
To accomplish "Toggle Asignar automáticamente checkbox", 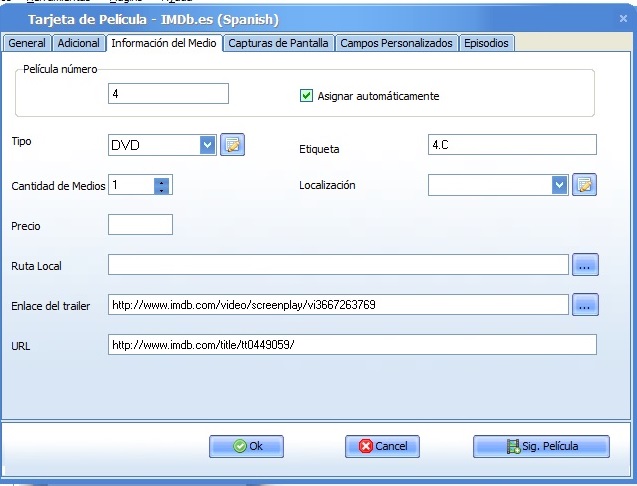I will pyautogui.click(x=307, y=97).
